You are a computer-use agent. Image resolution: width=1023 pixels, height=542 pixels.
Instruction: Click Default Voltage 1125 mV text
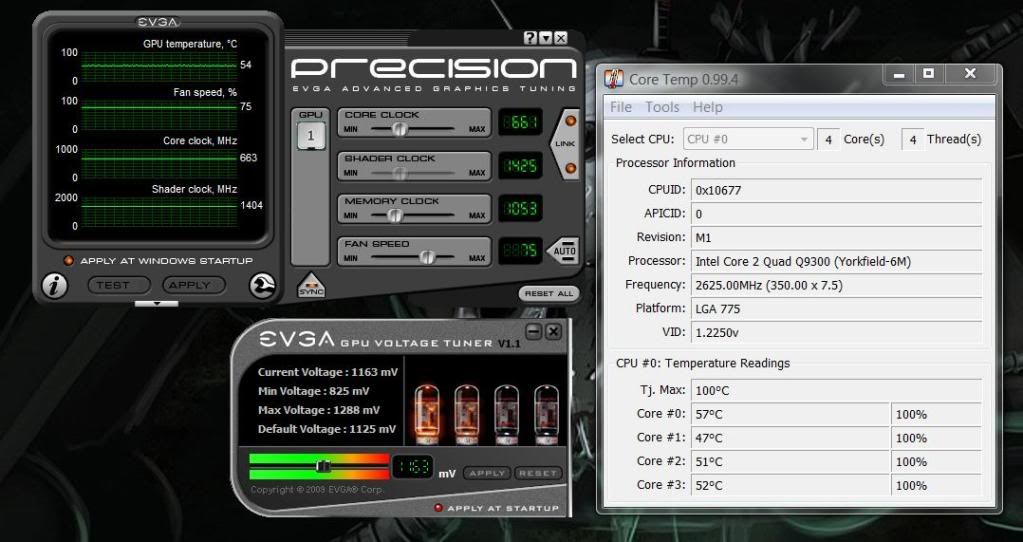(x=326, y=429)
